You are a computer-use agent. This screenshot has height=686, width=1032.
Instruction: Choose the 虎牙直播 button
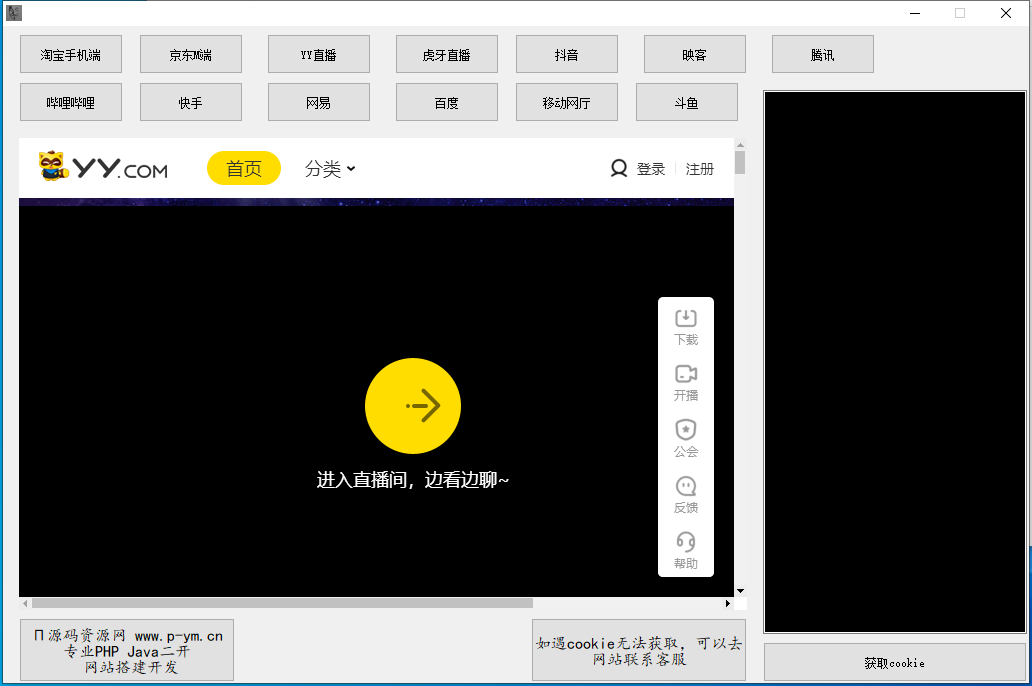447,54
